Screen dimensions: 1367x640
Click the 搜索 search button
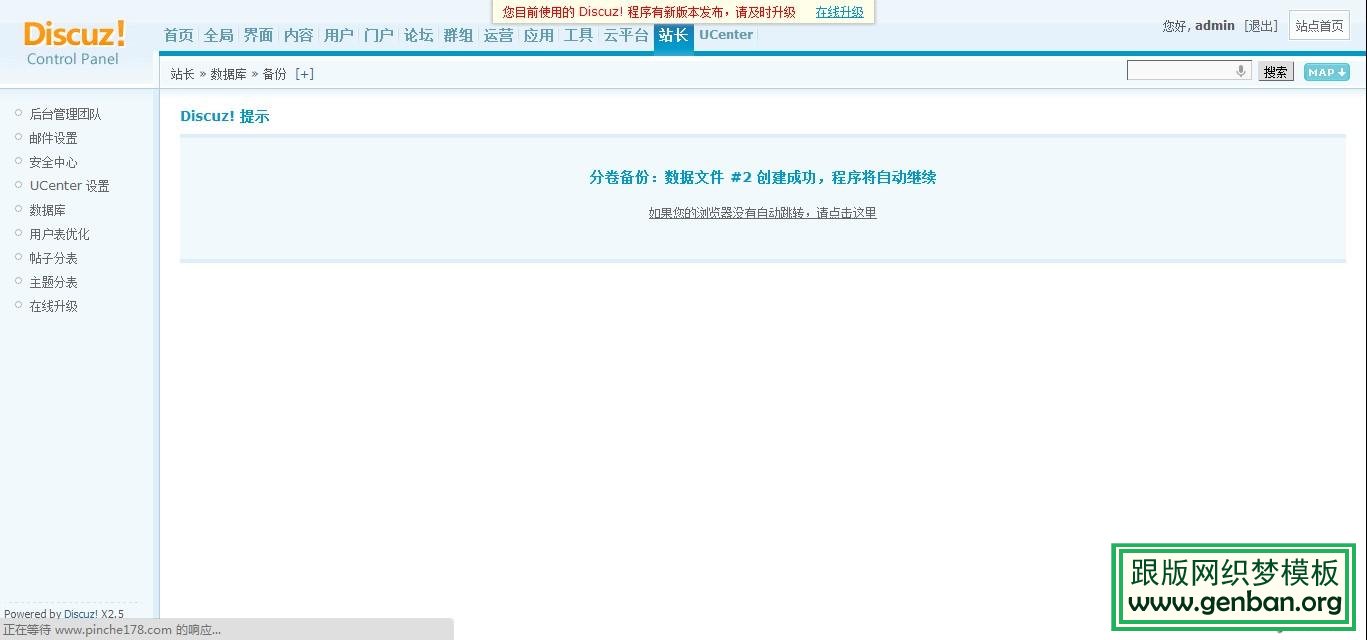1275,72
